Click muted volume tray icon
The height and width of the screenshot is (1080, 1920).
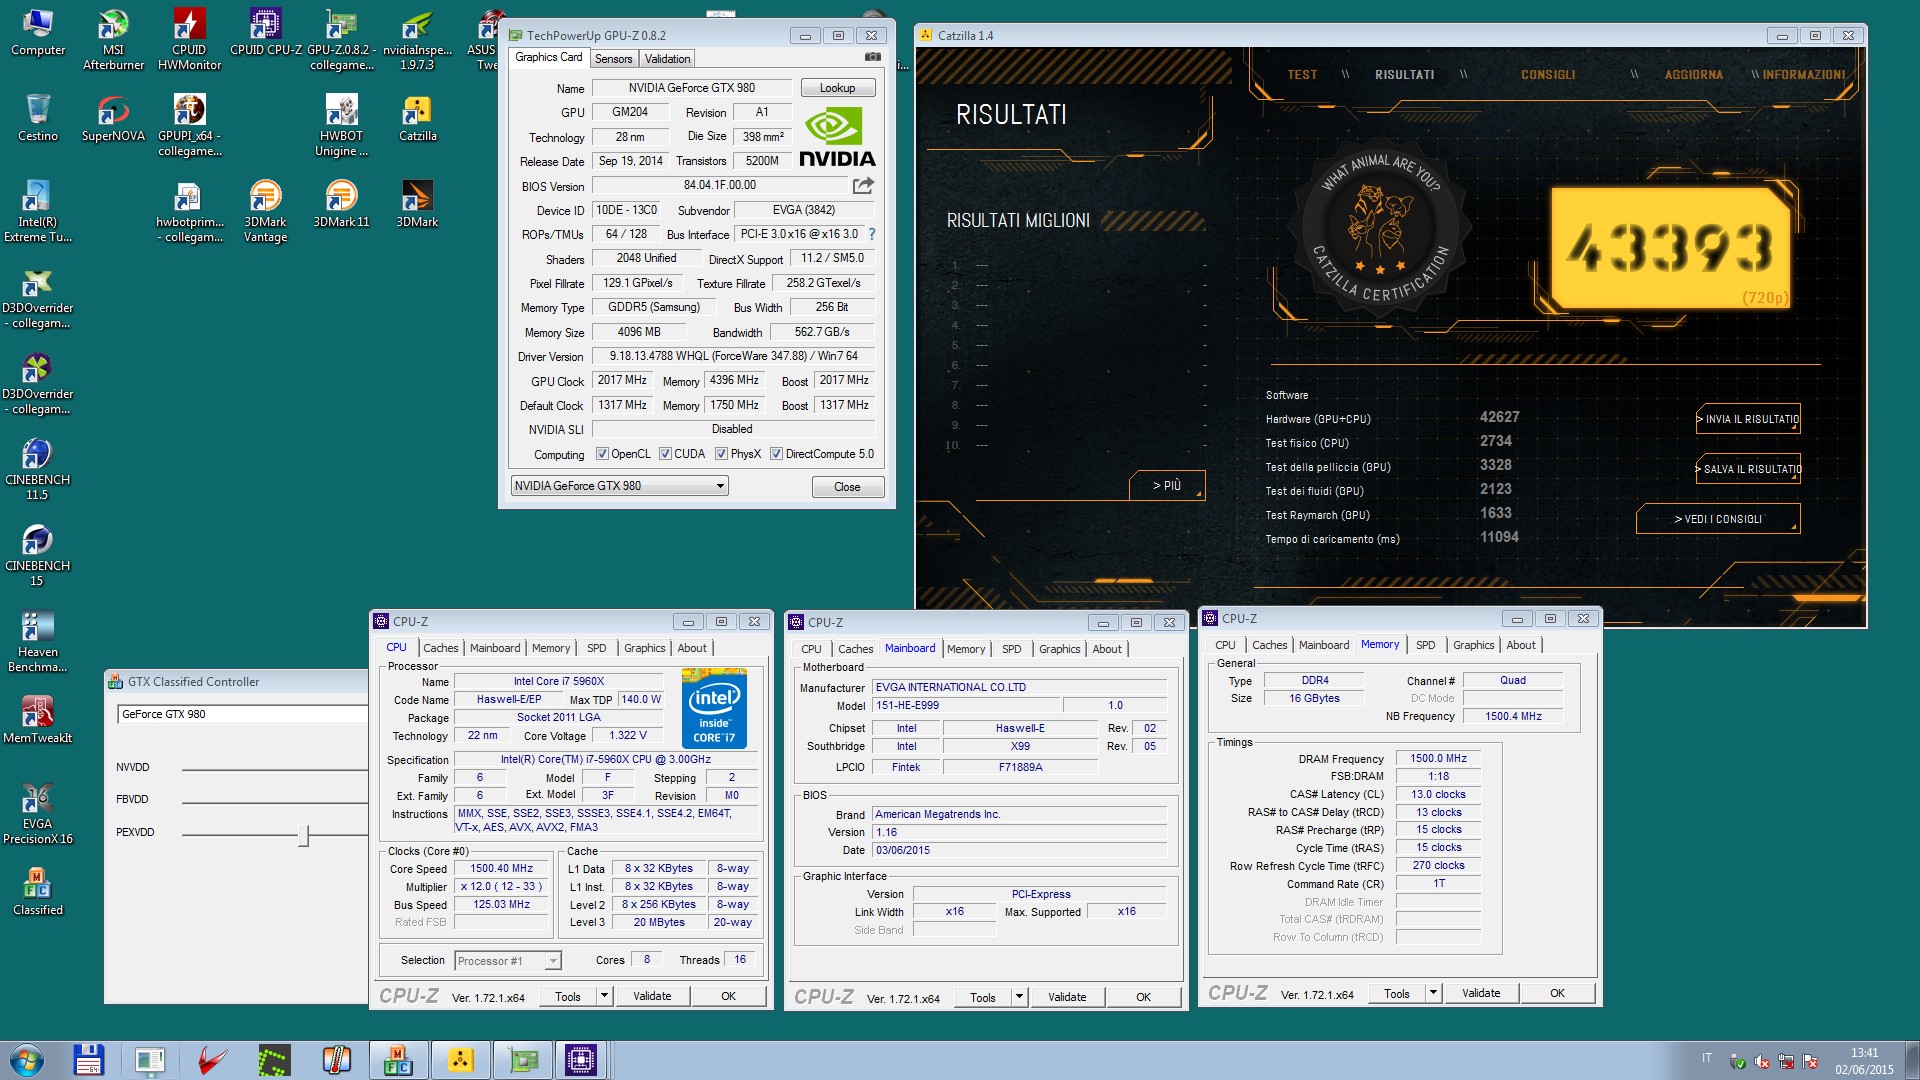[x=1762, y=1062]
